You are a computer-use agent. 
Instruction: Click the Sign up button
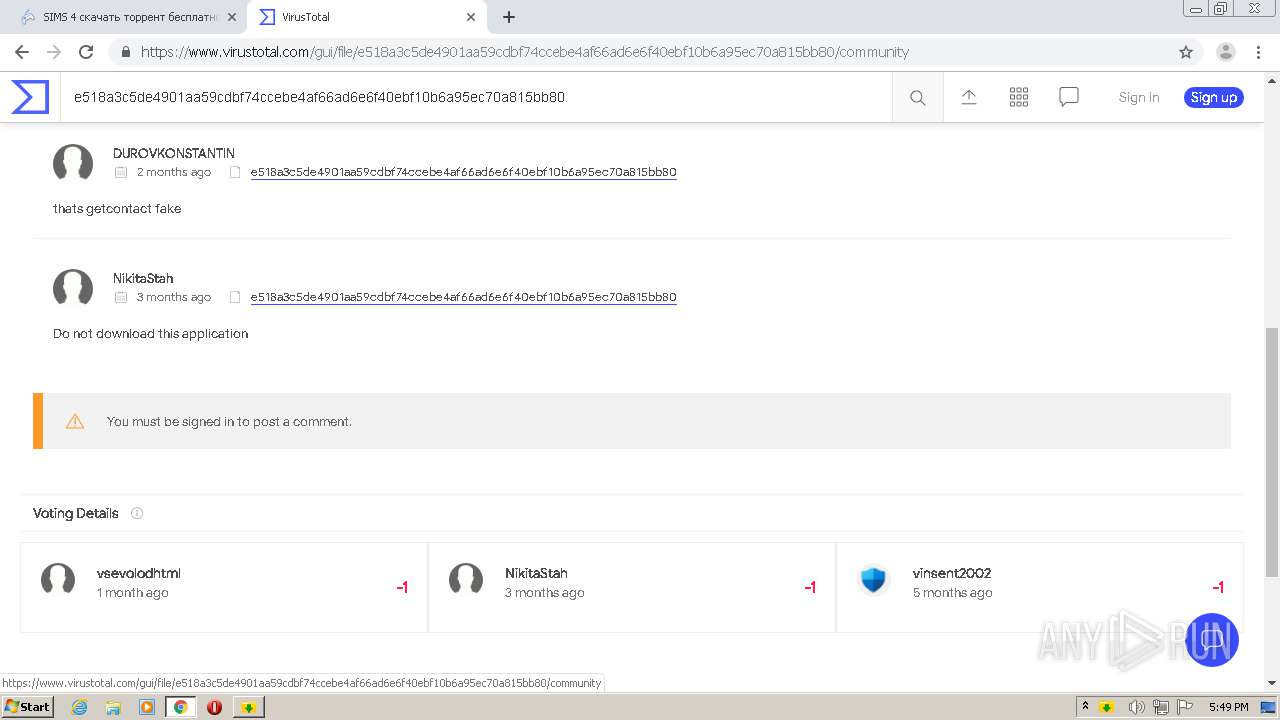point(1214,97)
